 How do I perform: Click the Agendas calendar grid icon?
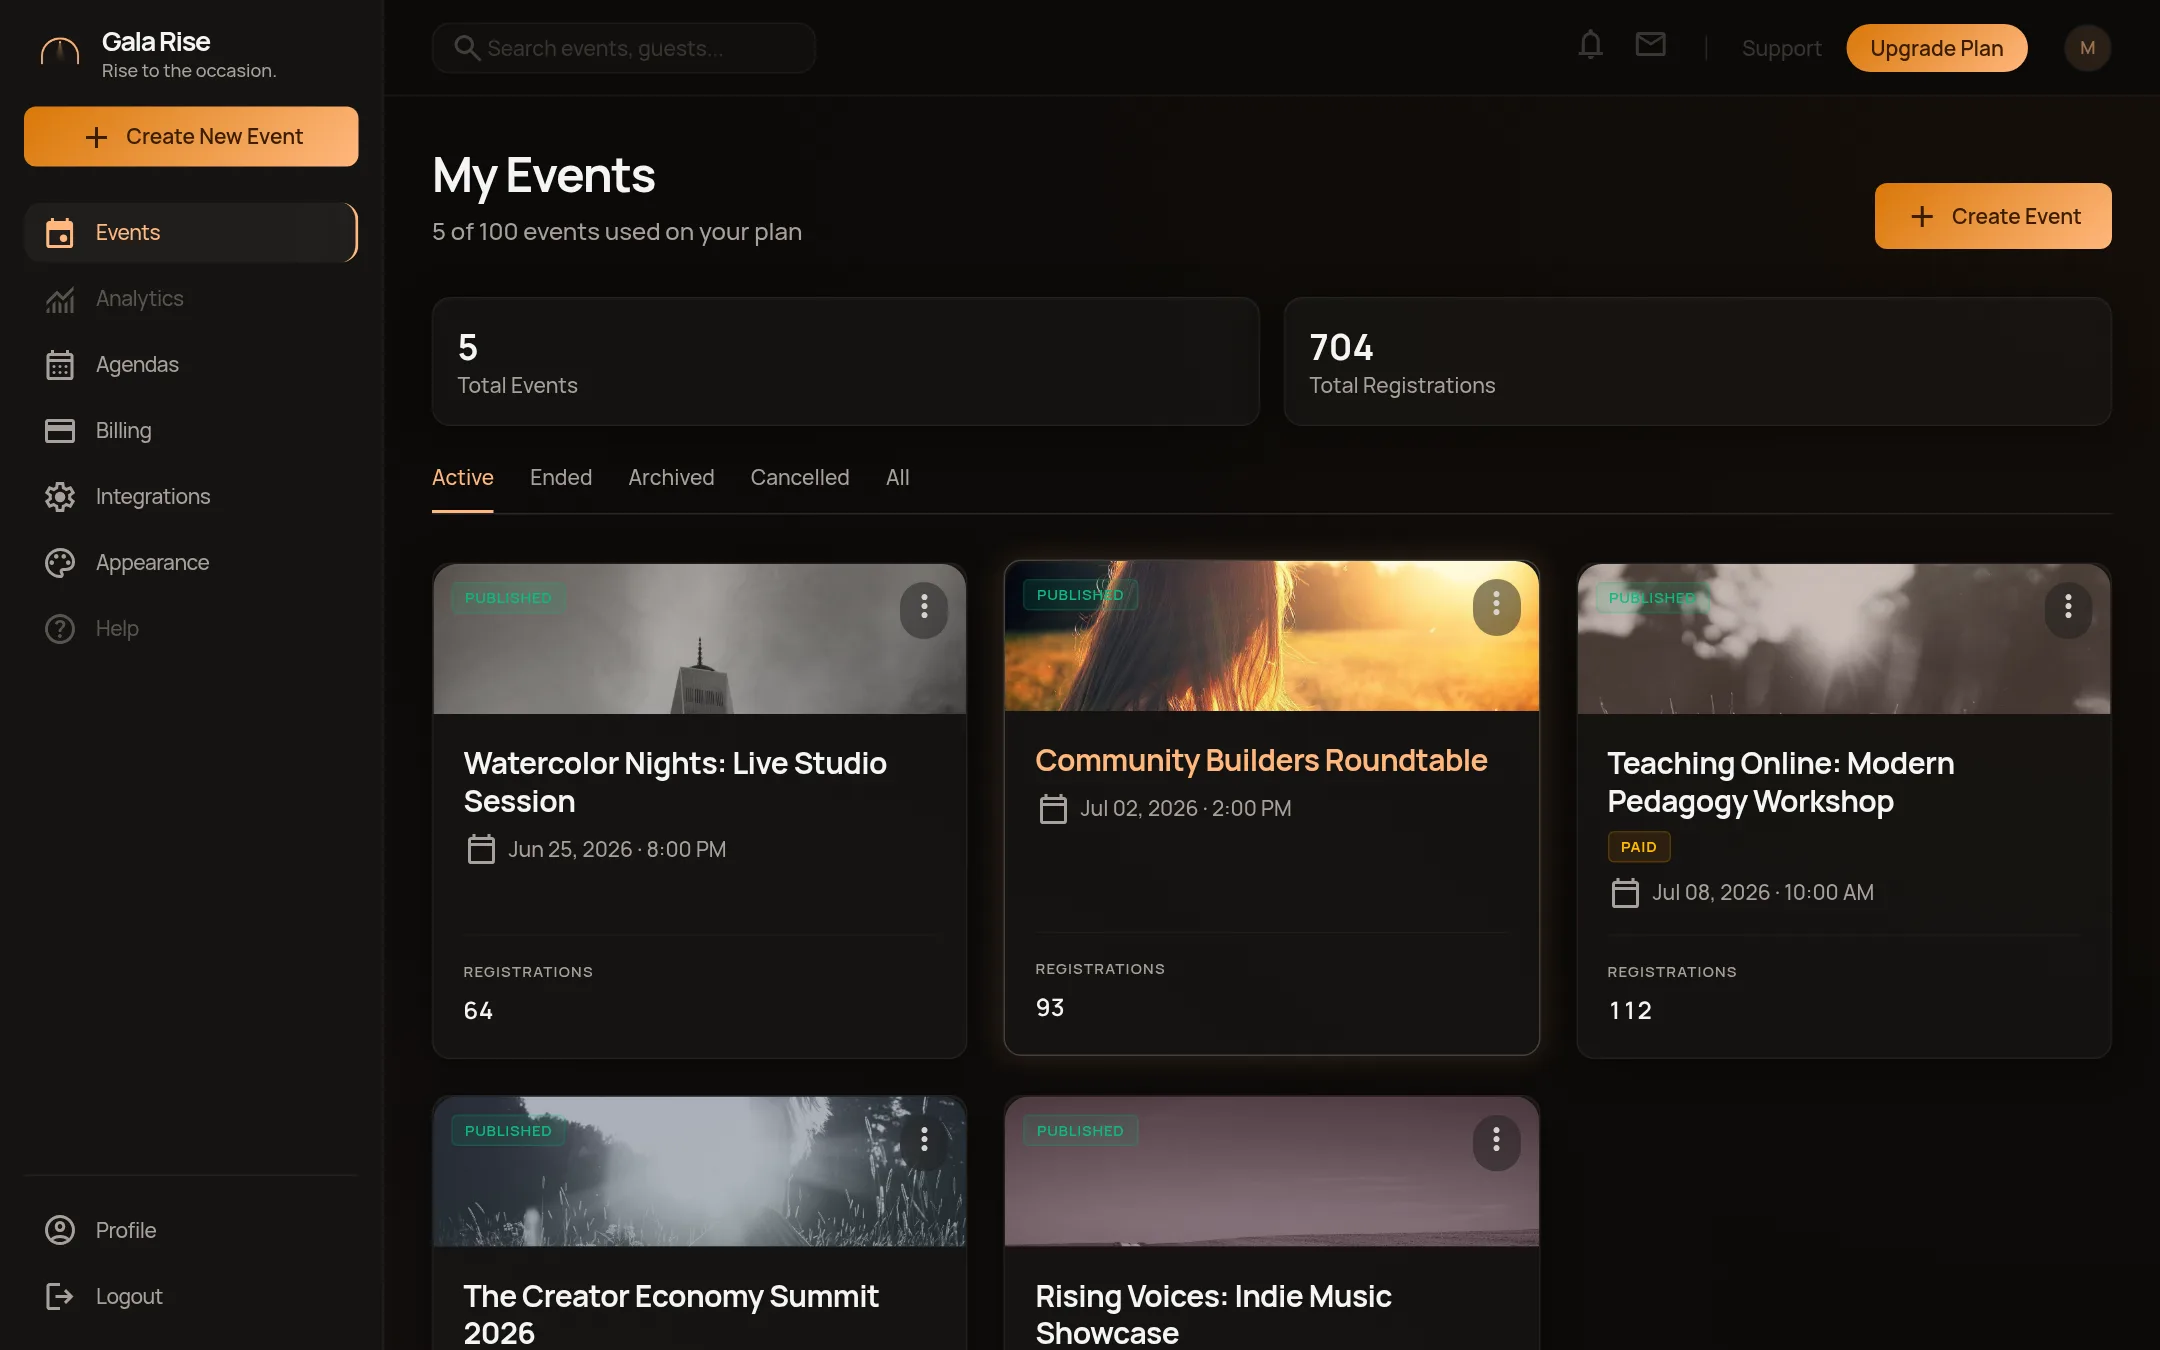click(x=60, y=365)
